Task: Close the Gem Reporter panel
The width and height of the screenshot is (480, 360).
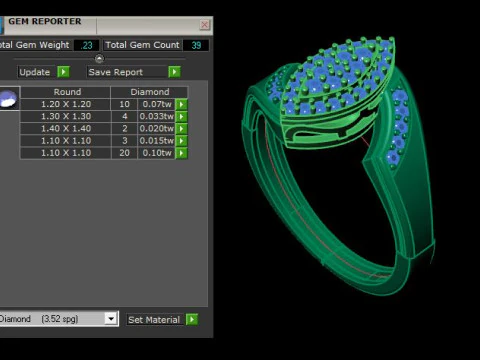Action: (x=204, y=25)
